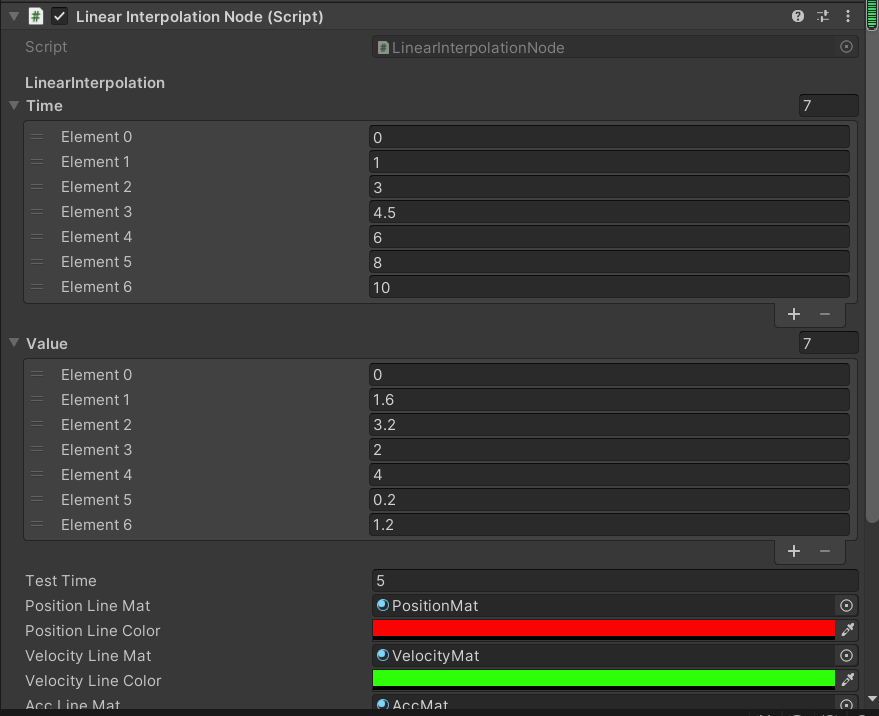Edit Time Element 0 value field
The image size is (879, 716).
click(x=609, y=137)
